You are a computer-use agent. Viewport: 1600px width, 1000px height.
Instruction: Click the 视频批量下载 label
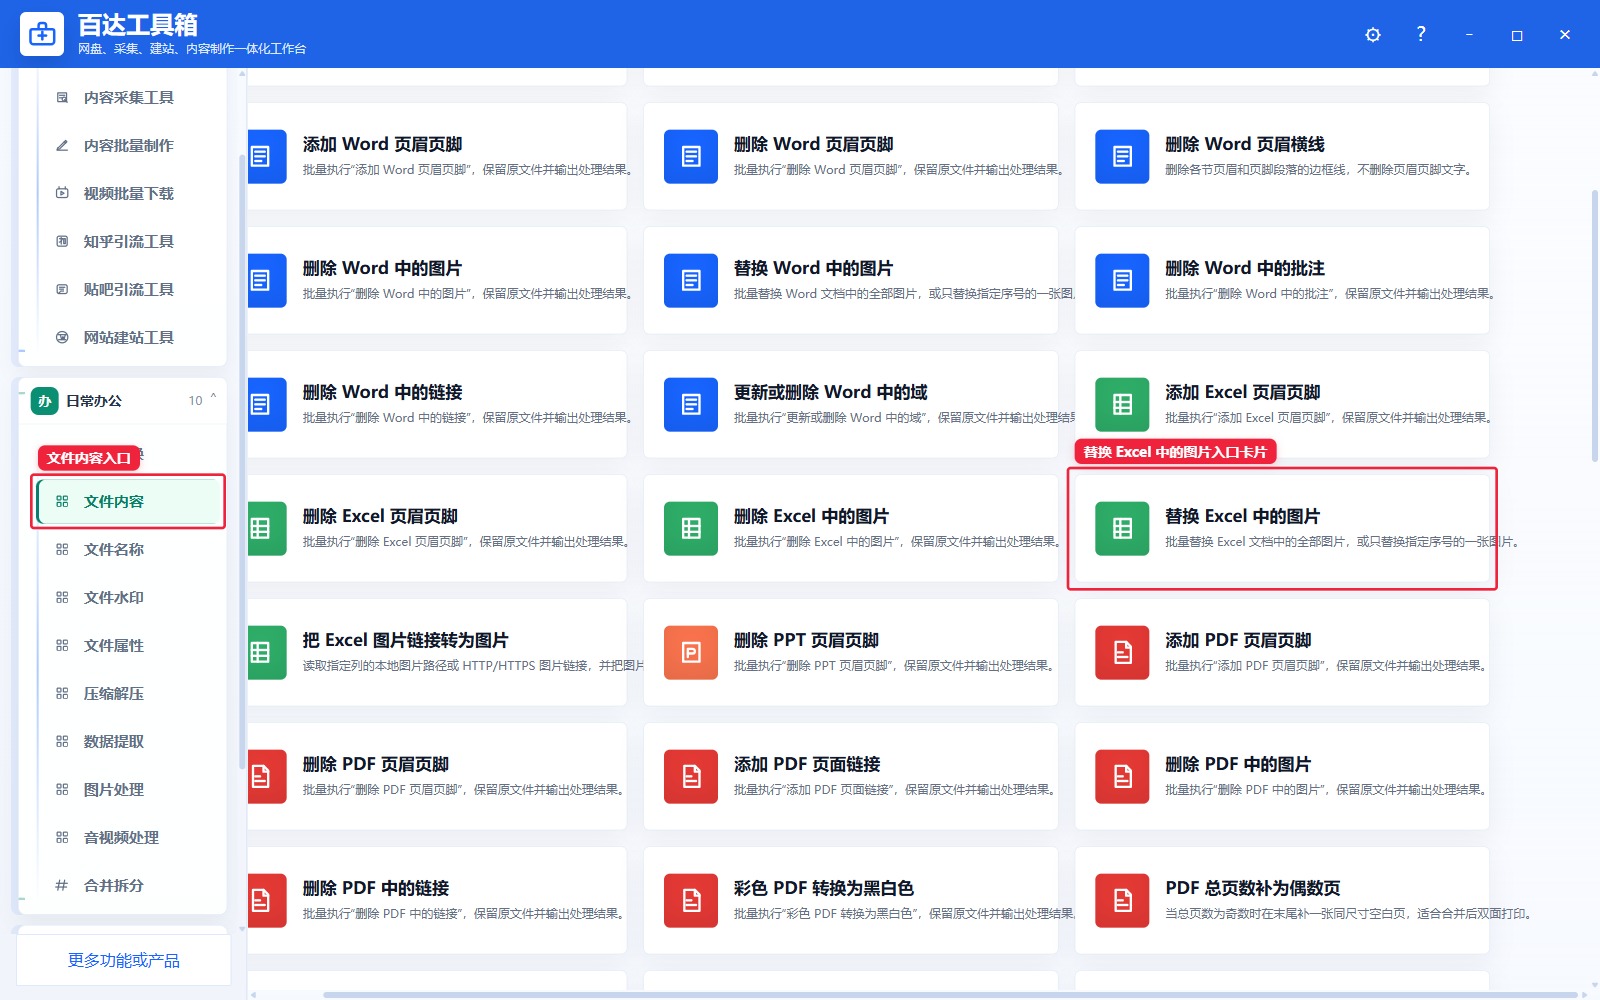pos(129,193)
